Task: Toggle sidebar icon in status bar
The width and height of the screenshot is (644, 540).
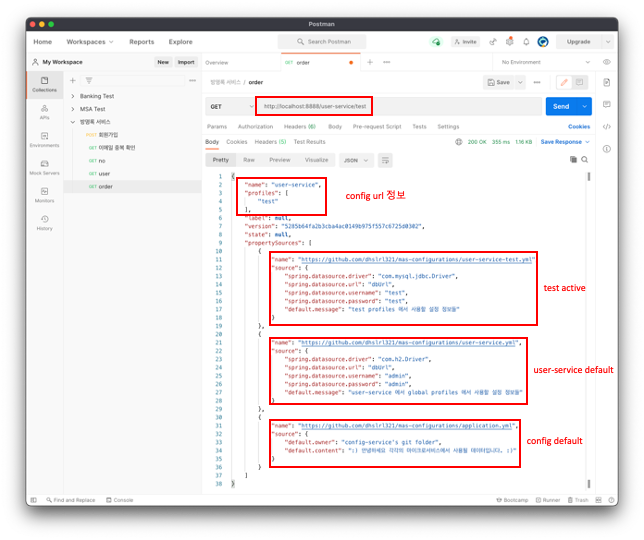Action: pos(34,500)
